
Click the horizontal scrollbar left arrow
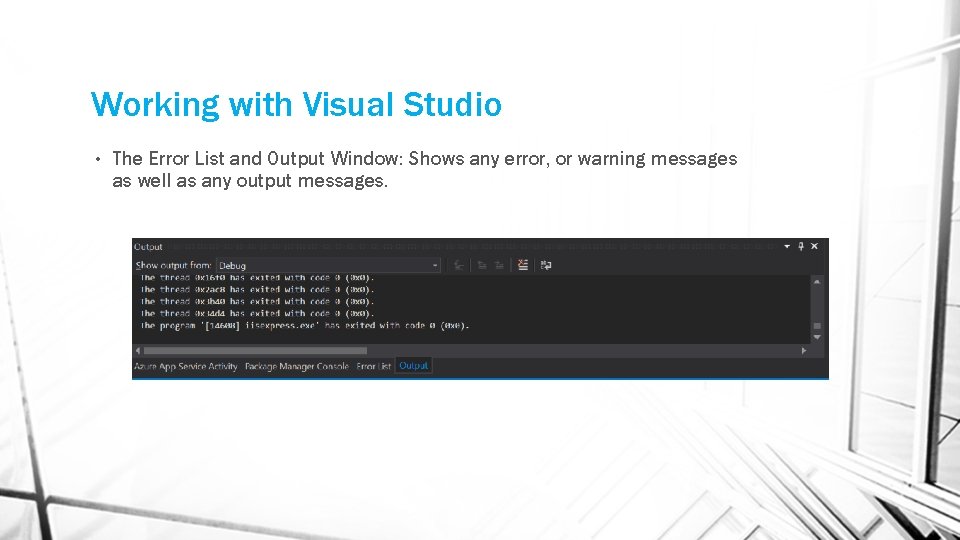[x=138, y=351]
